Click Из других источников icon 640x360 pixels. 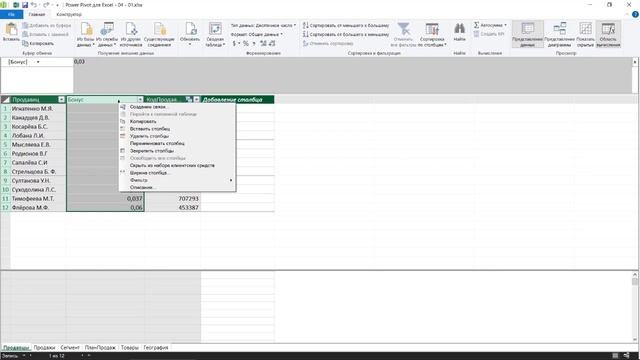point(131,30)
